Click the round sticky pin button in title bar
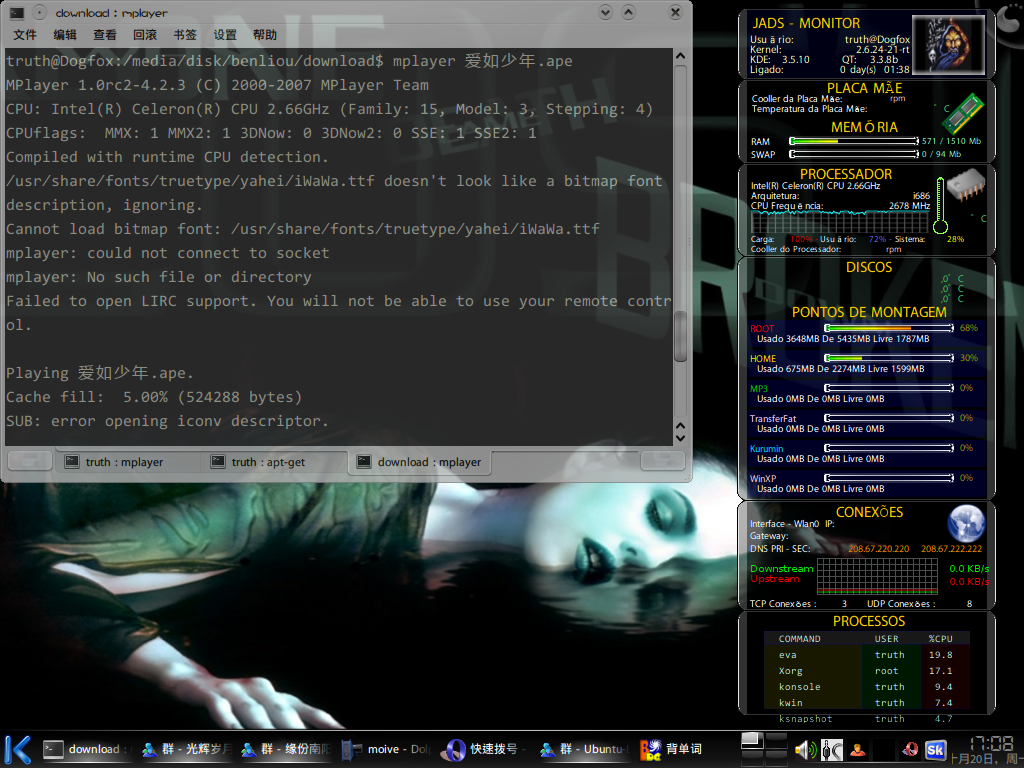Image resolution: width=1024 pixels, height=768 pixels. click(x=40, y=12)
